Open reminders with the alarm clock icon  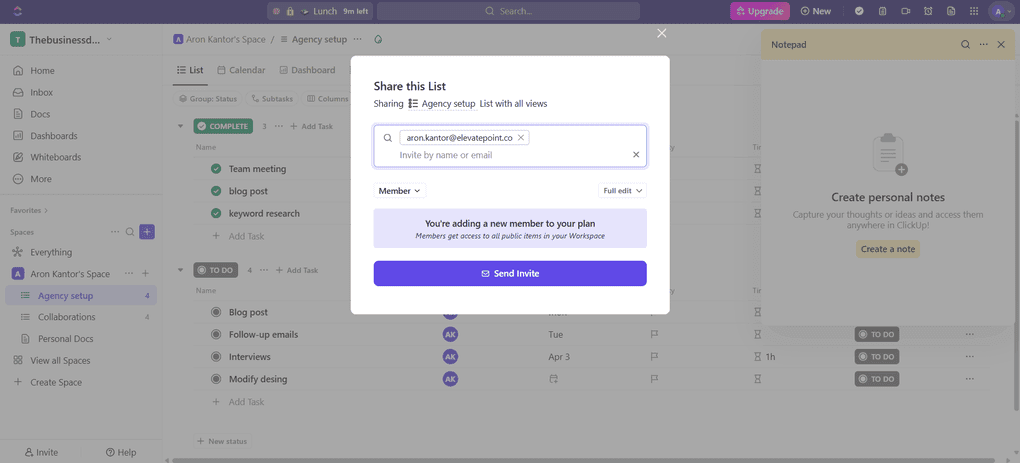928,11
